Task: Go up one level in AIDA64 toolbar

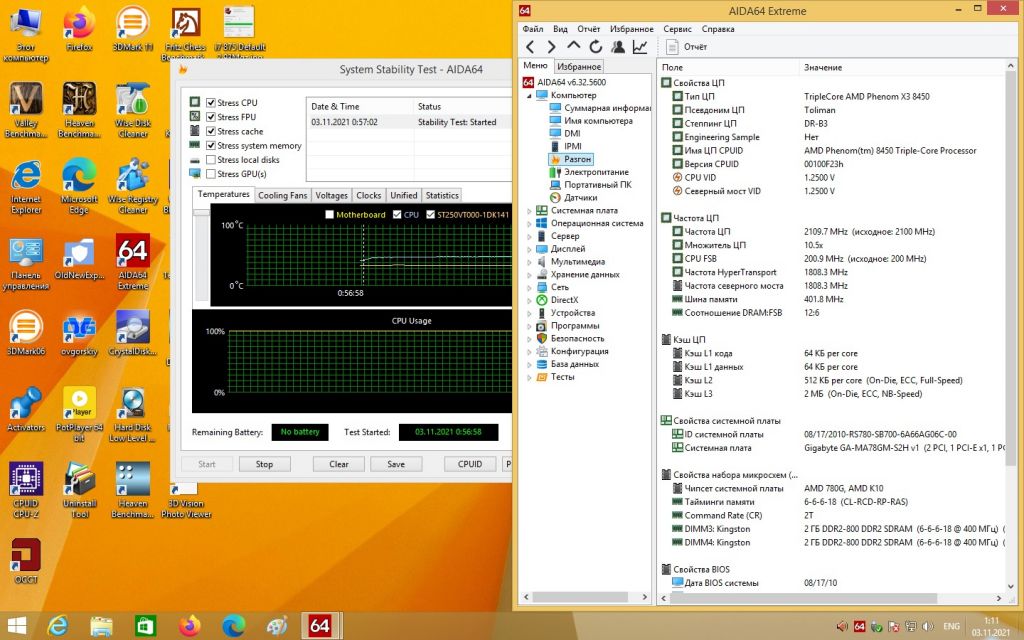Action: click(x=573, y=46)
